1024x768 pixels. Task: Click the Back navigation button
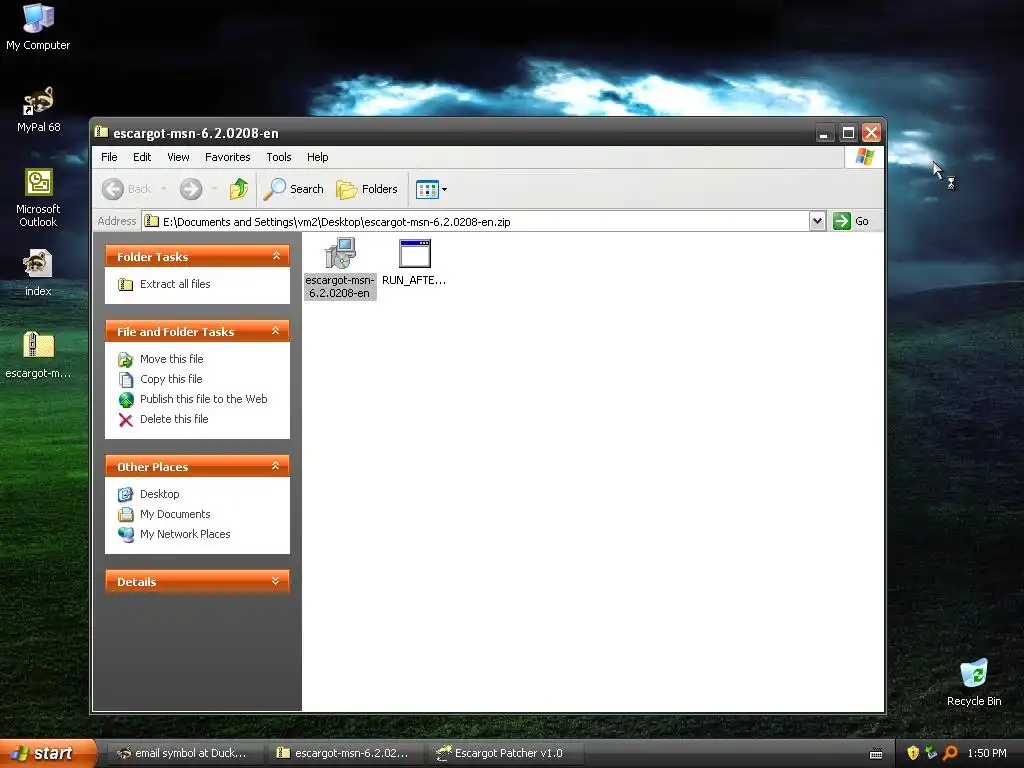coord(127,189)
